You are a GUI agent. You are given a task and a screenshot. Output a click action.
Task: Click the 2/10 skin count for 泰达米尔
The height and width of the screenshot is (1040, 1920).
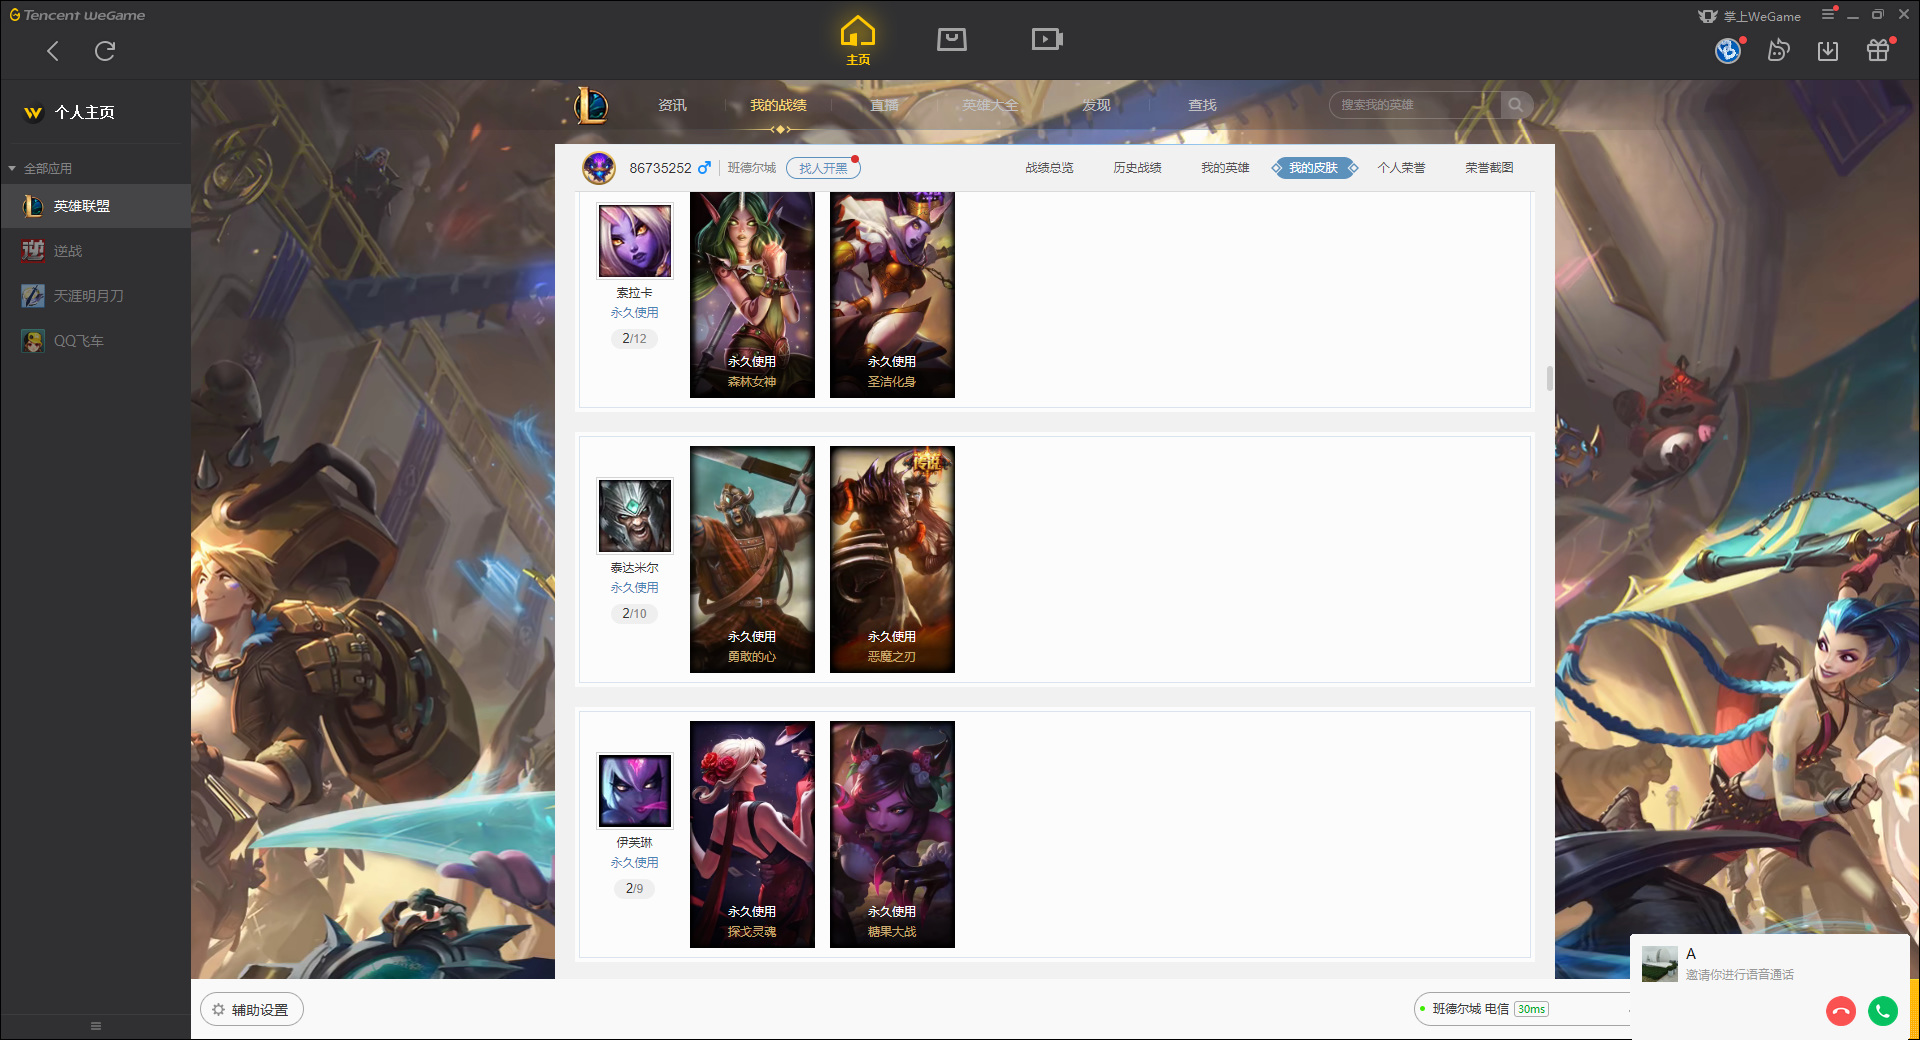[634, 614]
